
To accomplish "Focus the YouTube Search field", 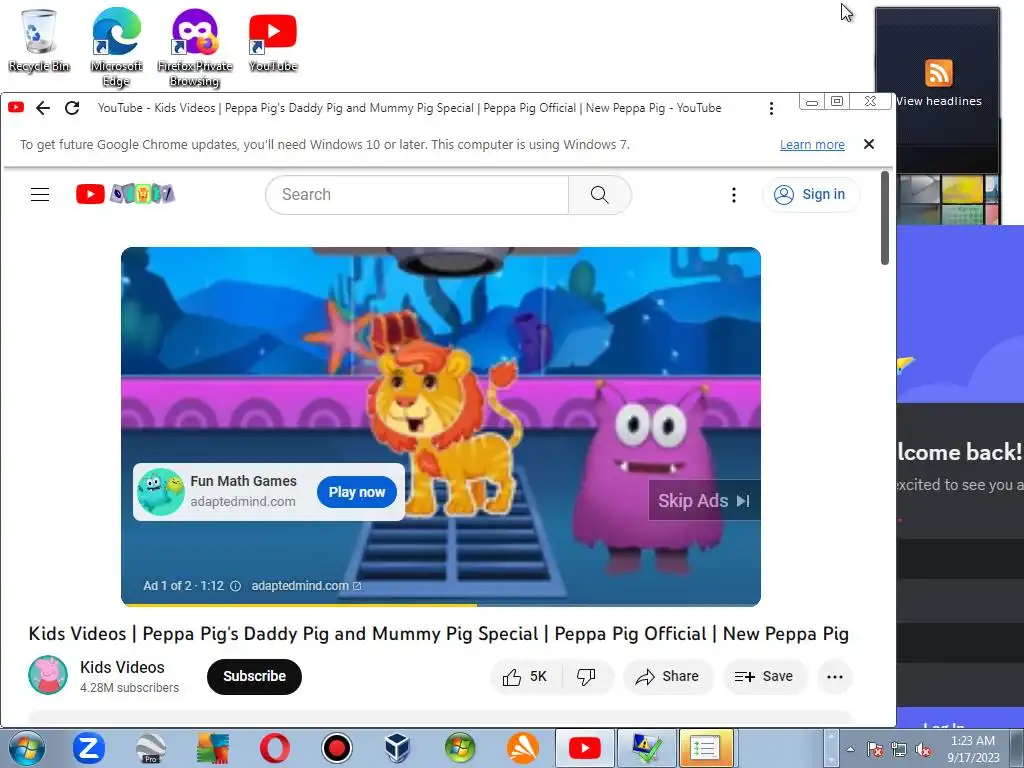I will 417,195.
